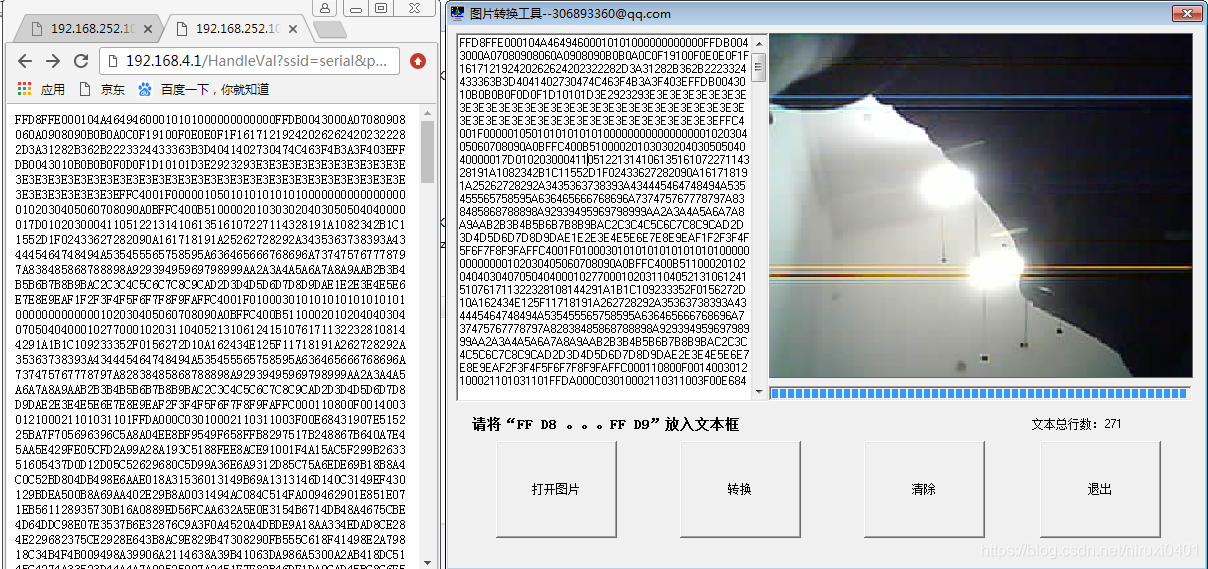The height and width of the screenshot is (569, 1208).
Task: Click the 文本总行数: 271 label
Action: [1076, 424]
